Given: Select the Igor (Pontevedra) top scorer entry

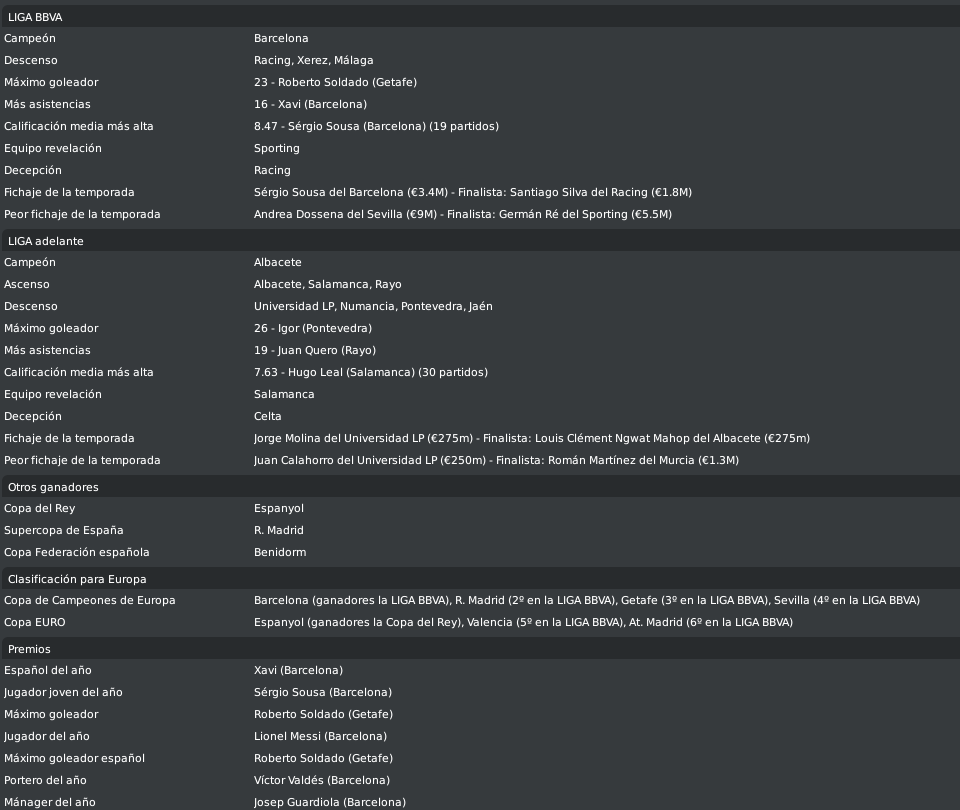Looking at the screenshot, I should click(x=313, y=328).
